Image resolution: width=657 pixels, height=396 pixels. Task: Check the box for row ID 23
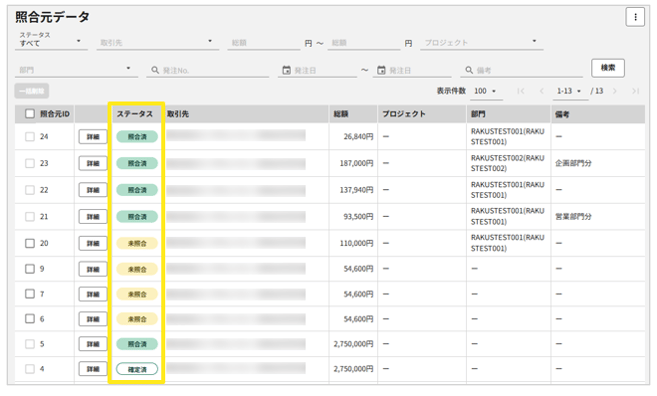point(30,163)
